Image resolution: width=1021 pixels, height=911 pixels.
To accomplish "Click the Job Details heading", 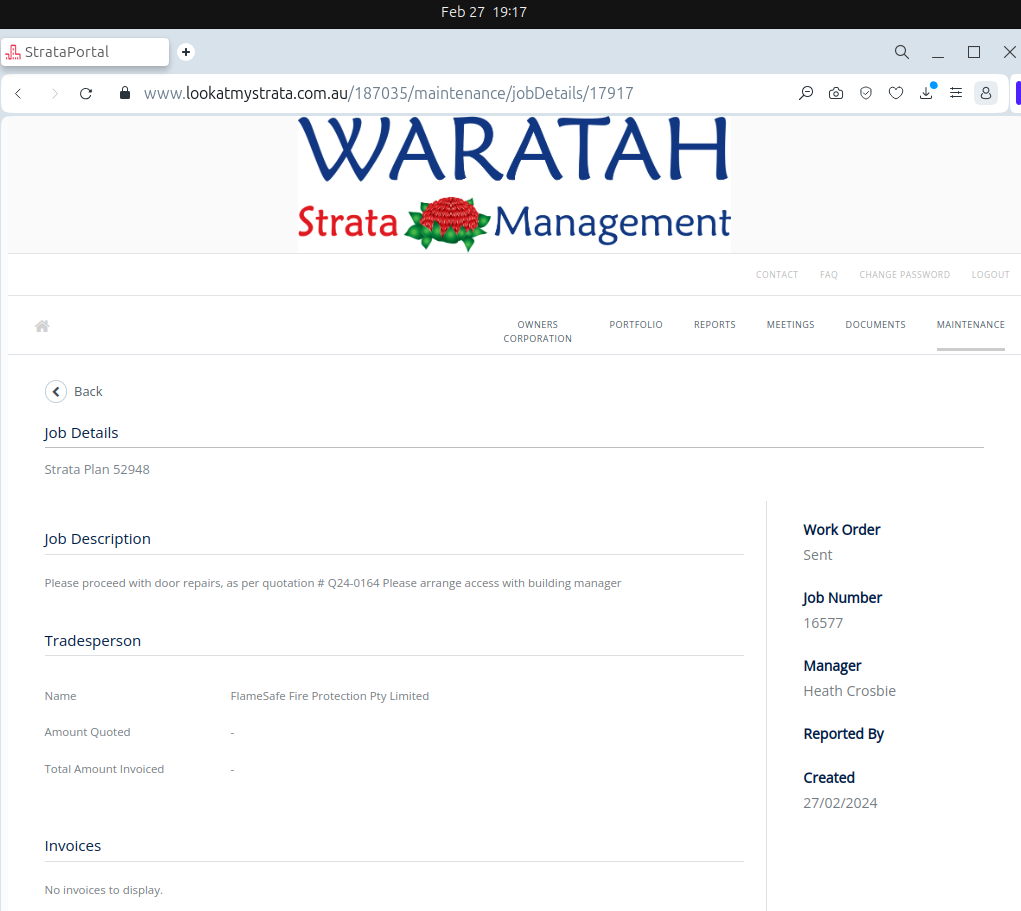I will 81,433.
